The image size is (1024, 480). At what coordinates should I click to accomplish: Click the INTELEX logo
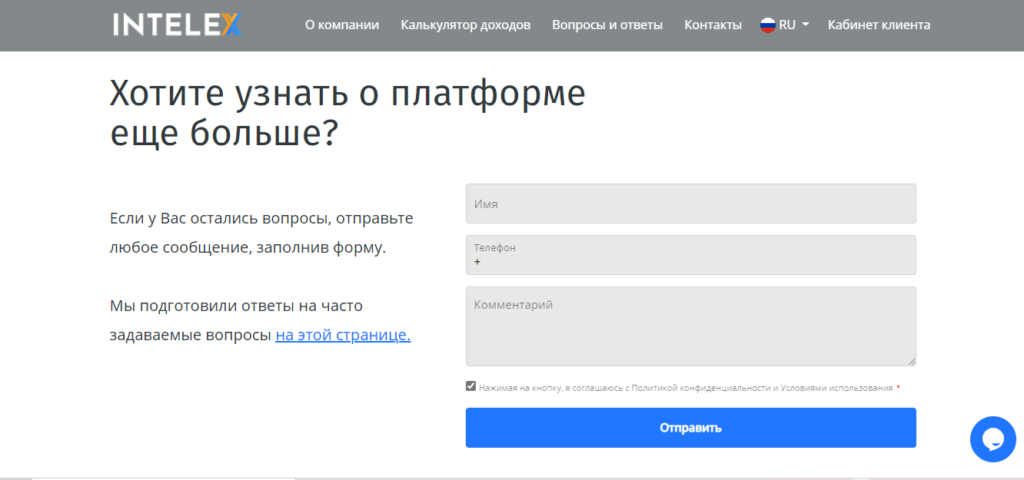[x=177, y=25]
